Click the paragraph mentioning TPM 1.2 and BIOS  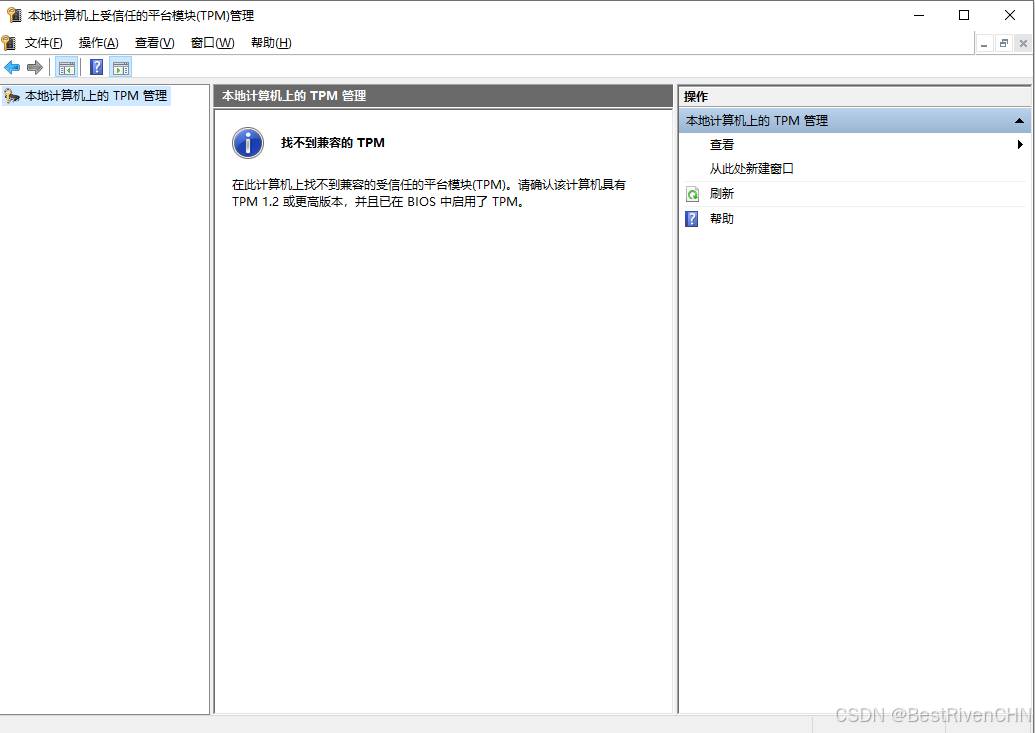click(x=429, y=193)
